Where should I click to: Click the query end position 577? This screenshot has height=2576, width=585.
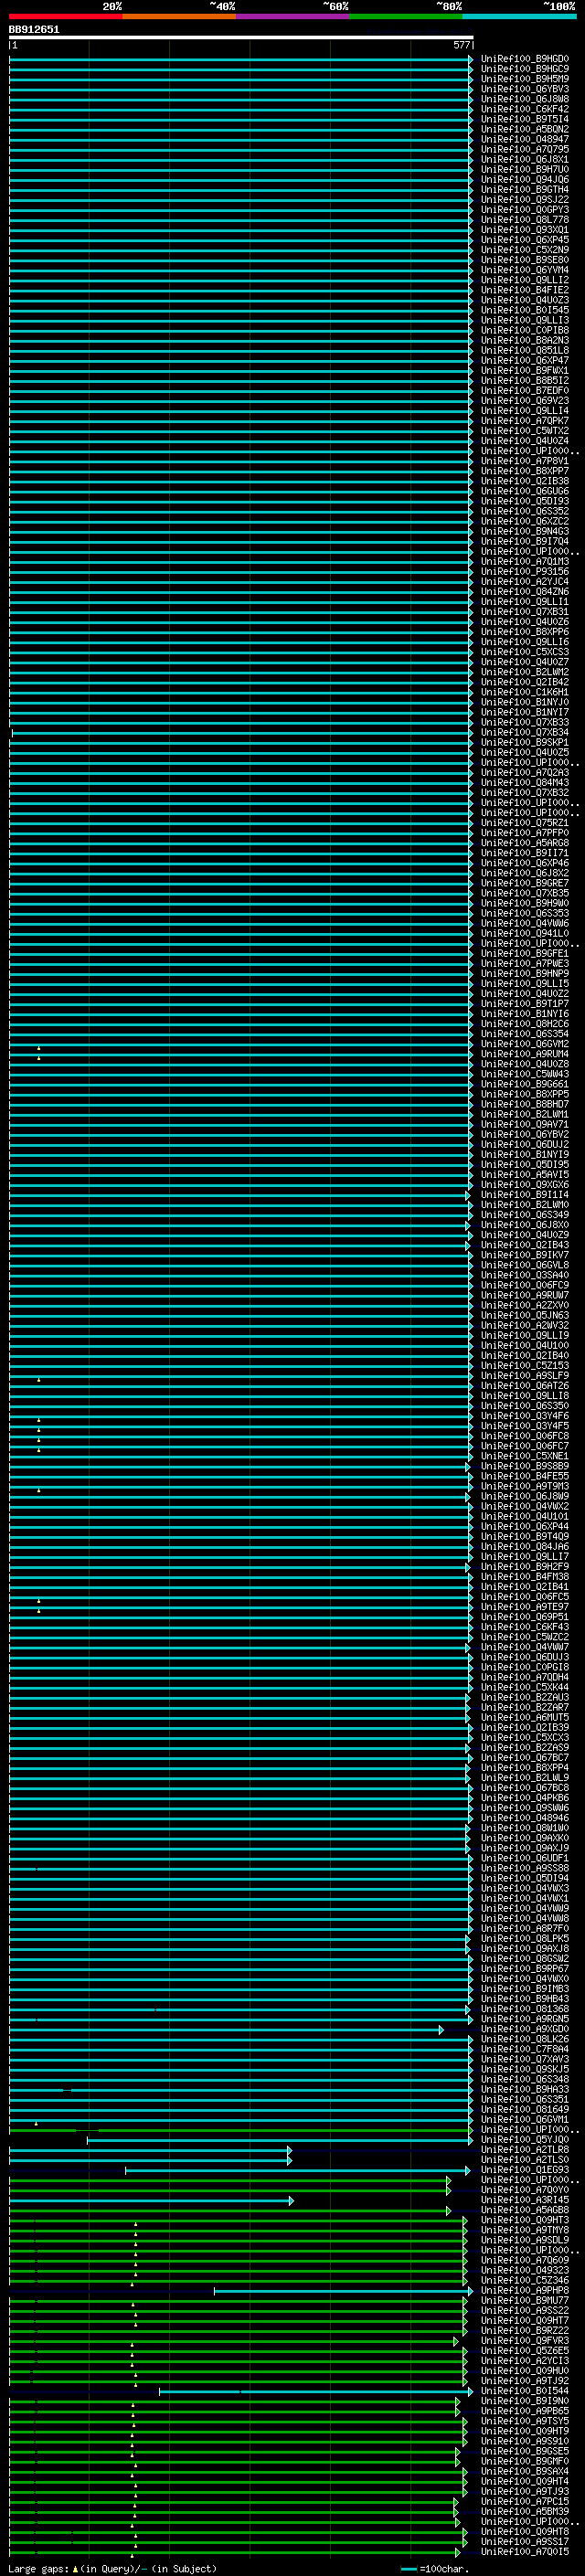point(461,45)
